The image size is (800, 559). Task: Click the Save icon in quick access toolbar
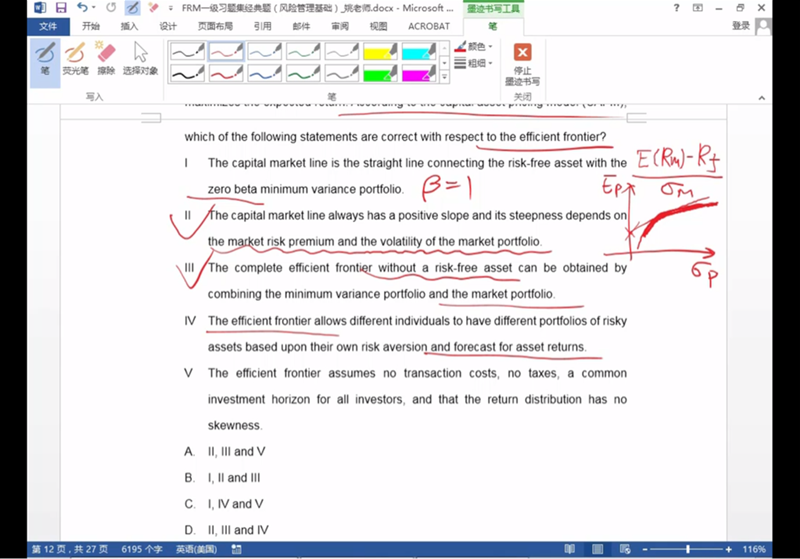(x=61, y=8)
